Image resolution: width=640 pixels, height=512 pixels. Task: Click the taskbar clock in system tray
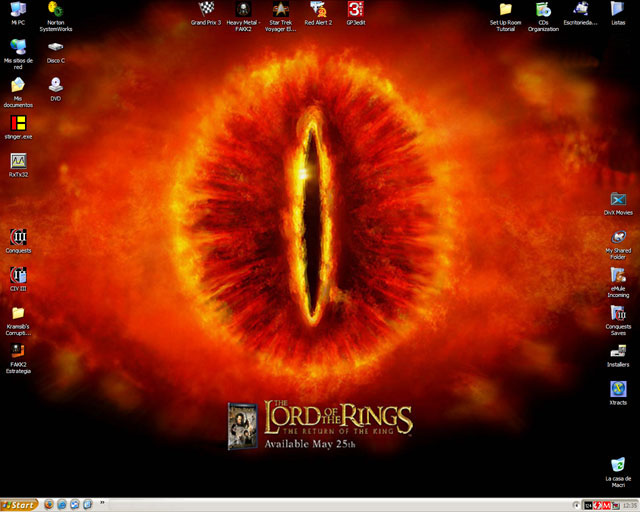click(626, 505)
